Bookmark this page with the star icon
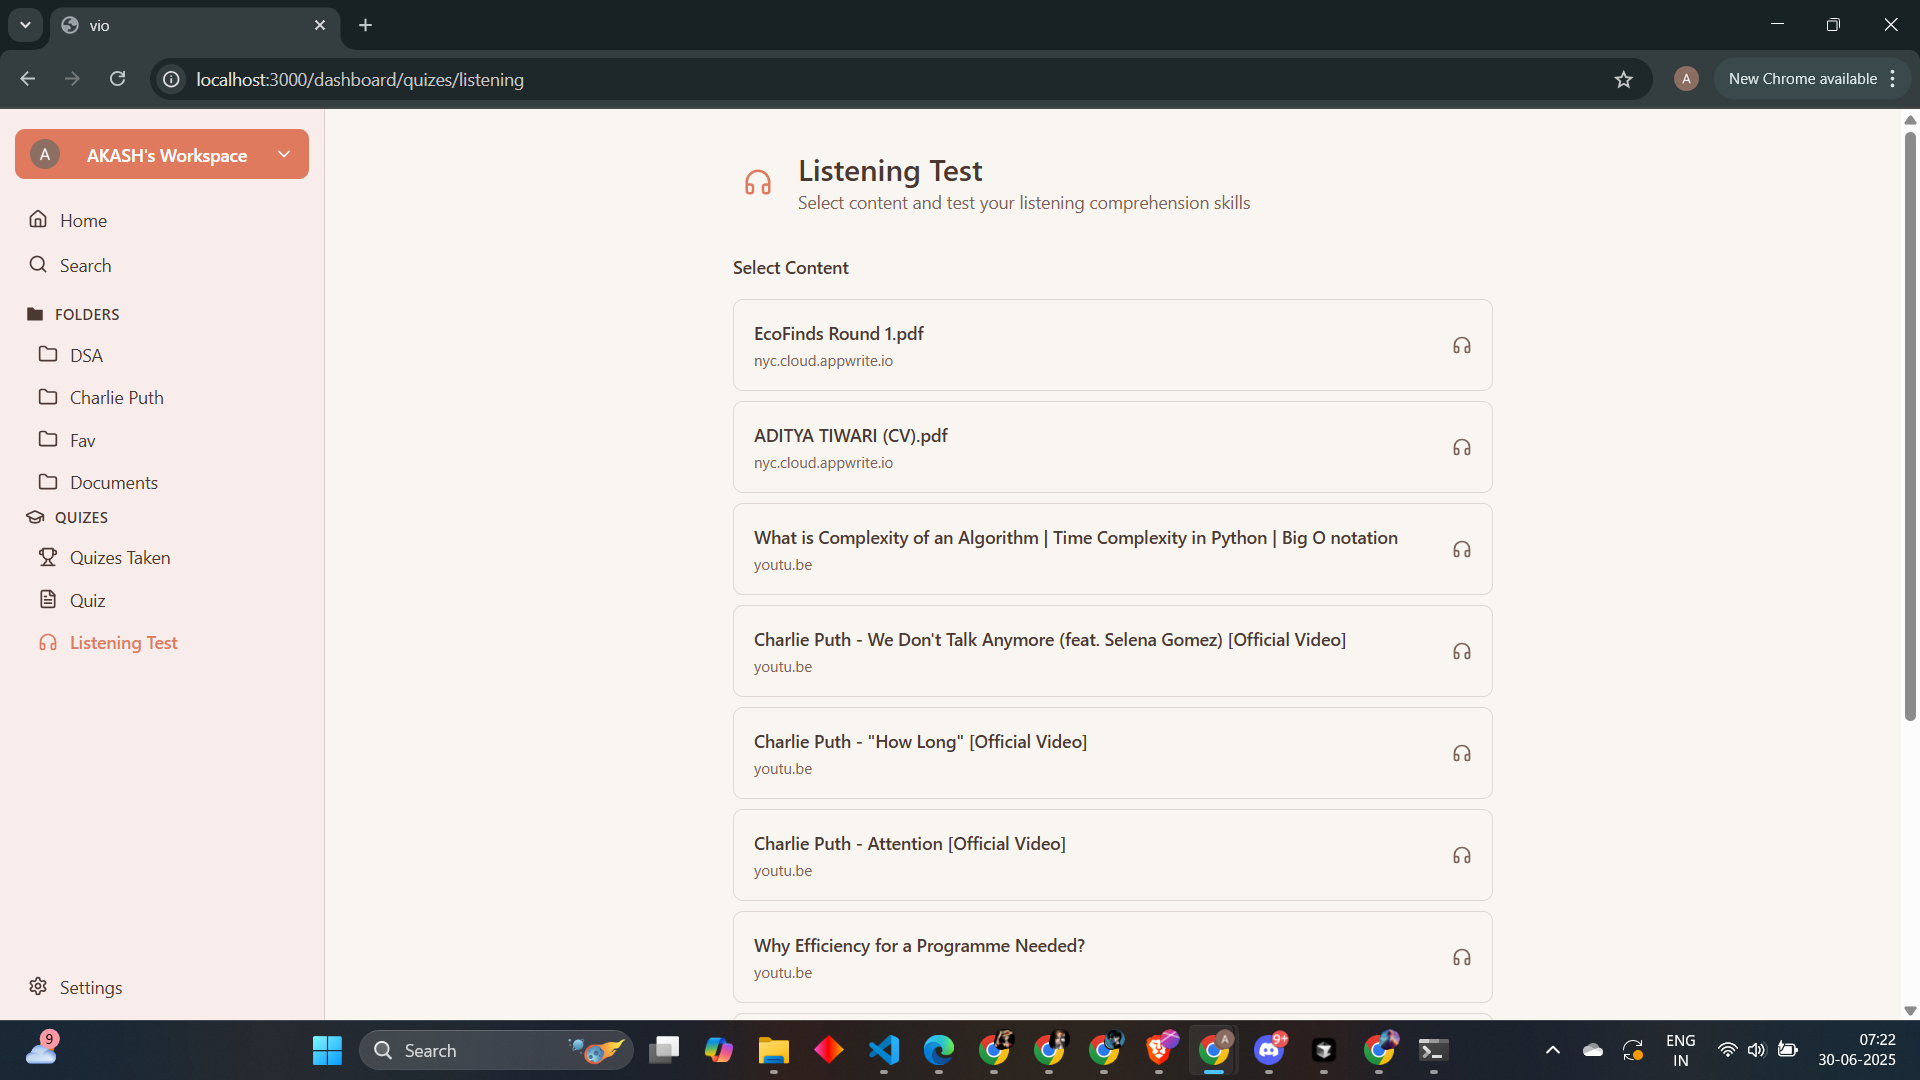 click(x=1623, y=79)
